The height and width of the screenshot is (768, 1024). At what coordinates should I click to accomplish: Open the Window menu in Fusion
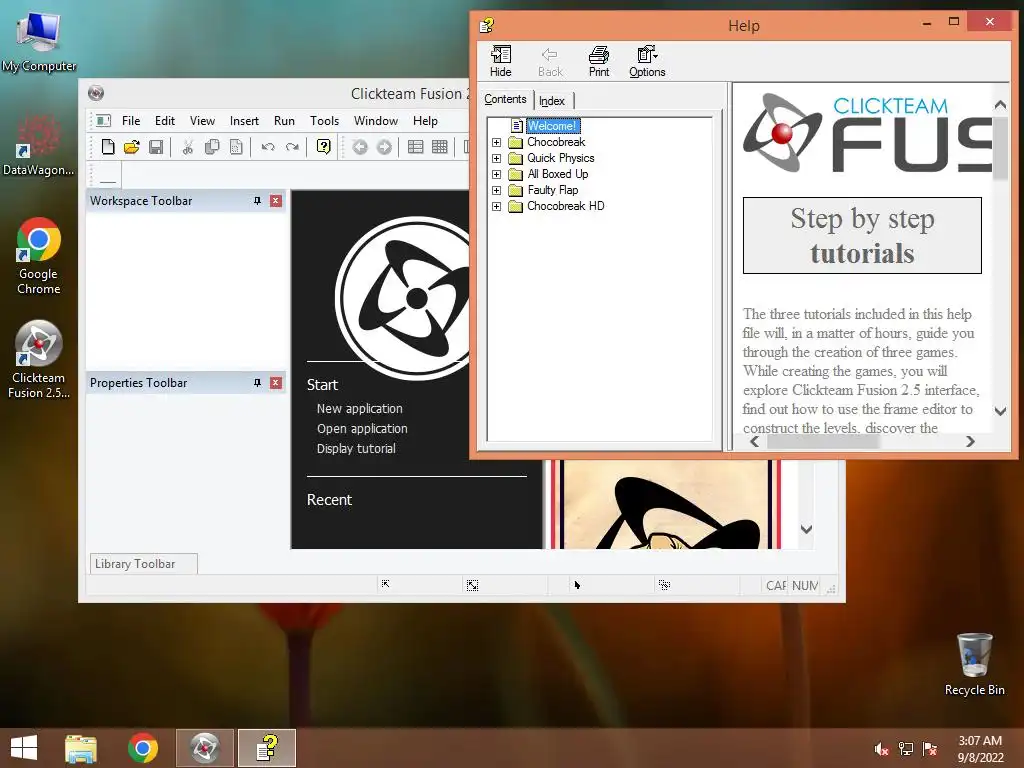376,121
